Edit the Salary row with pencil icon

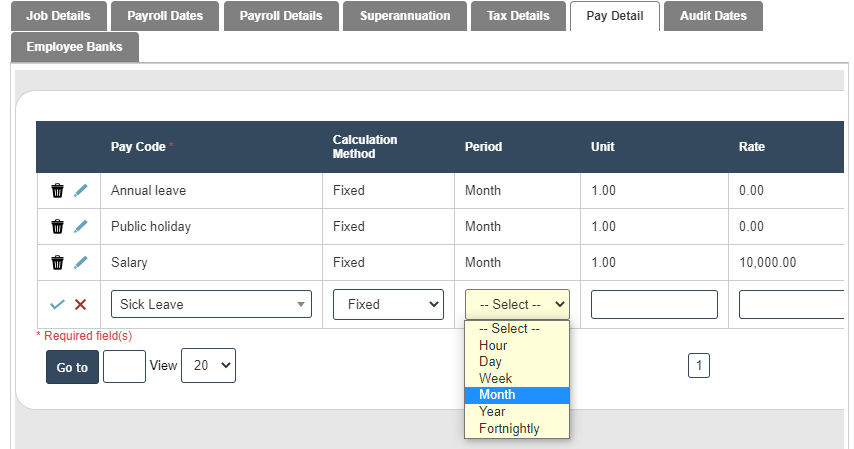pos(81,262)
